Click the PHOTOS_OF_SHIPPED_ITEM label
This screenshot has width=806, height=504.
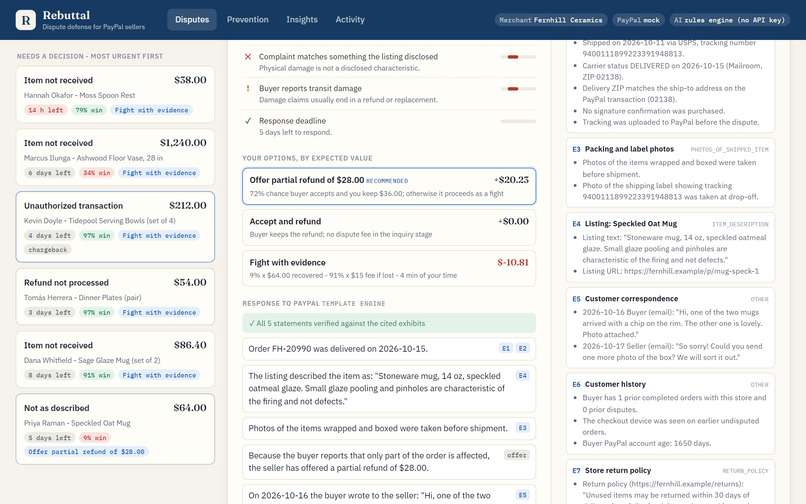pos(729,150)
